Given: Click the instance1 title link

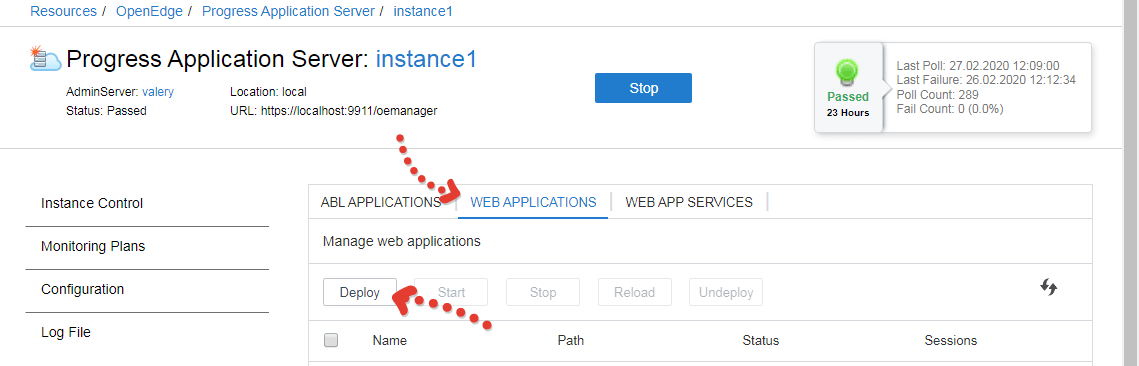Looking at the screenshot, I should pyautogui.click(x=426, y=59).
